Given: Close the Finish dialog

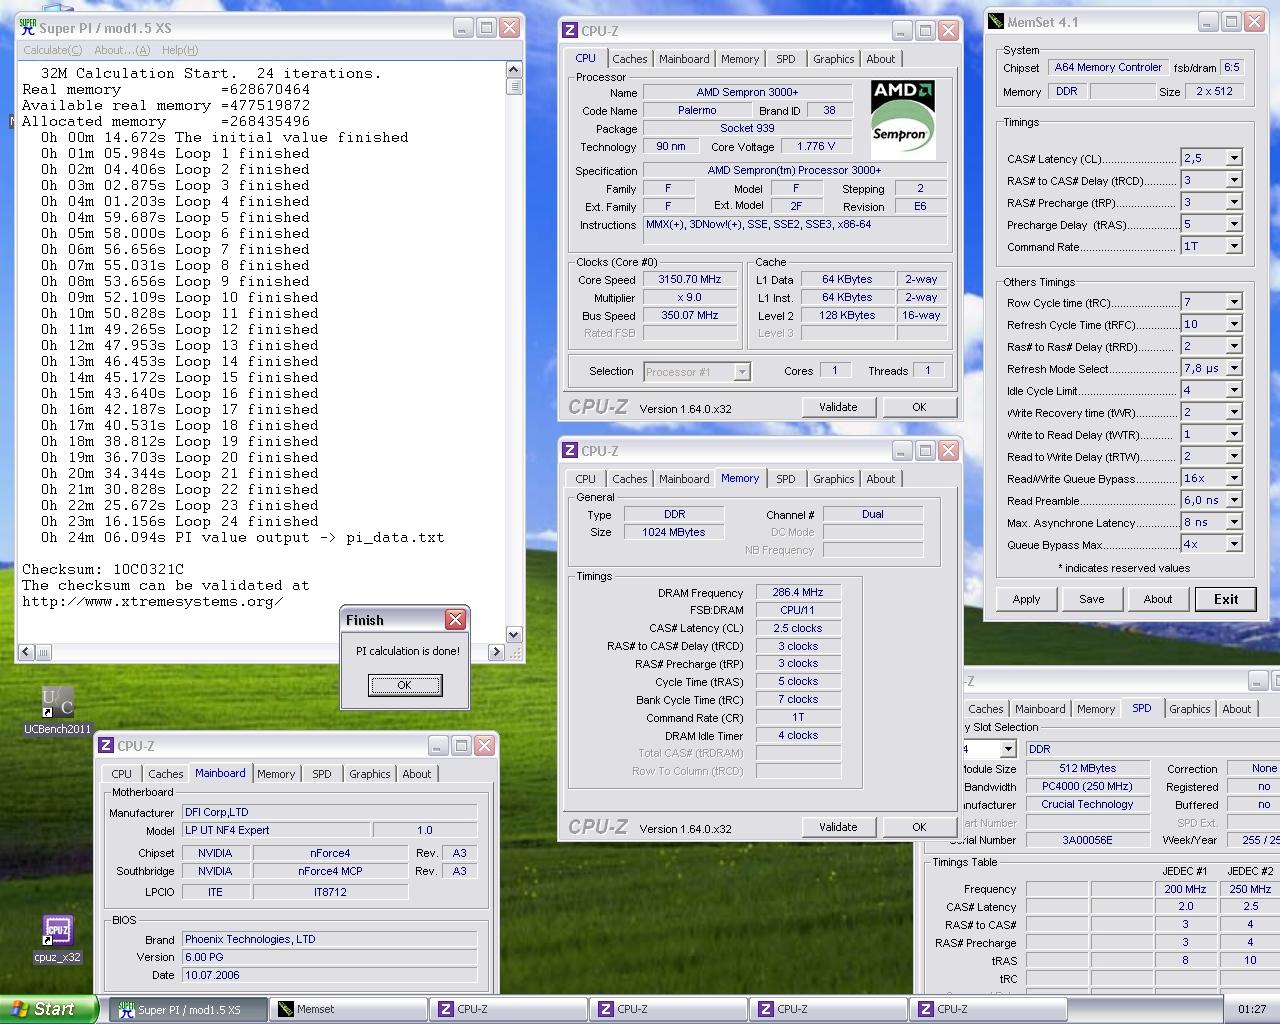Looking at the screenshot, I should pyautogui.click(x=455, y=620).
